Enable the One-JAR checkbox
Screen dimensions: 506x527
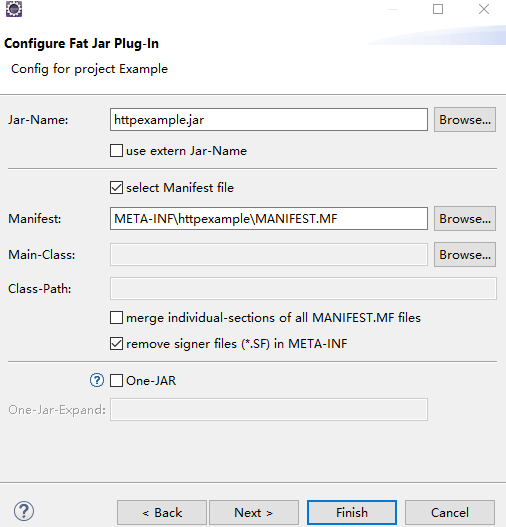(116, 381)
